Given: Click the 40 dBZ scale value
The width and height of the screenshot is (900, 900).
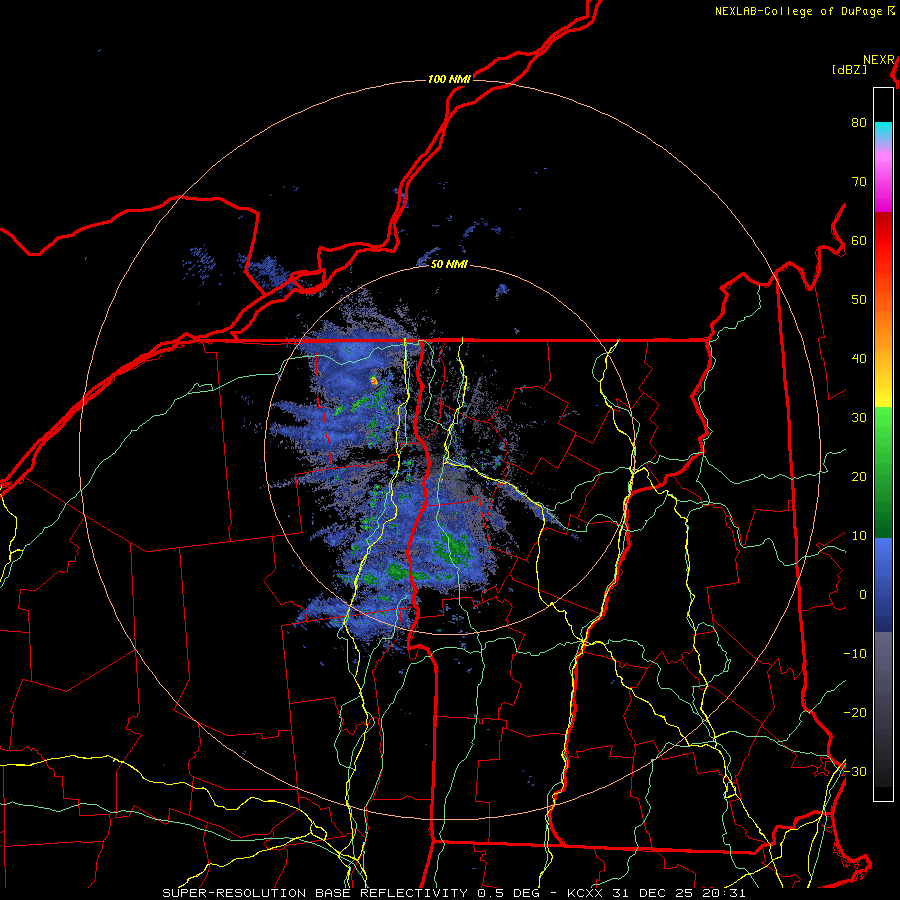Looking at the screenshot, I should [x=859, y=359].
